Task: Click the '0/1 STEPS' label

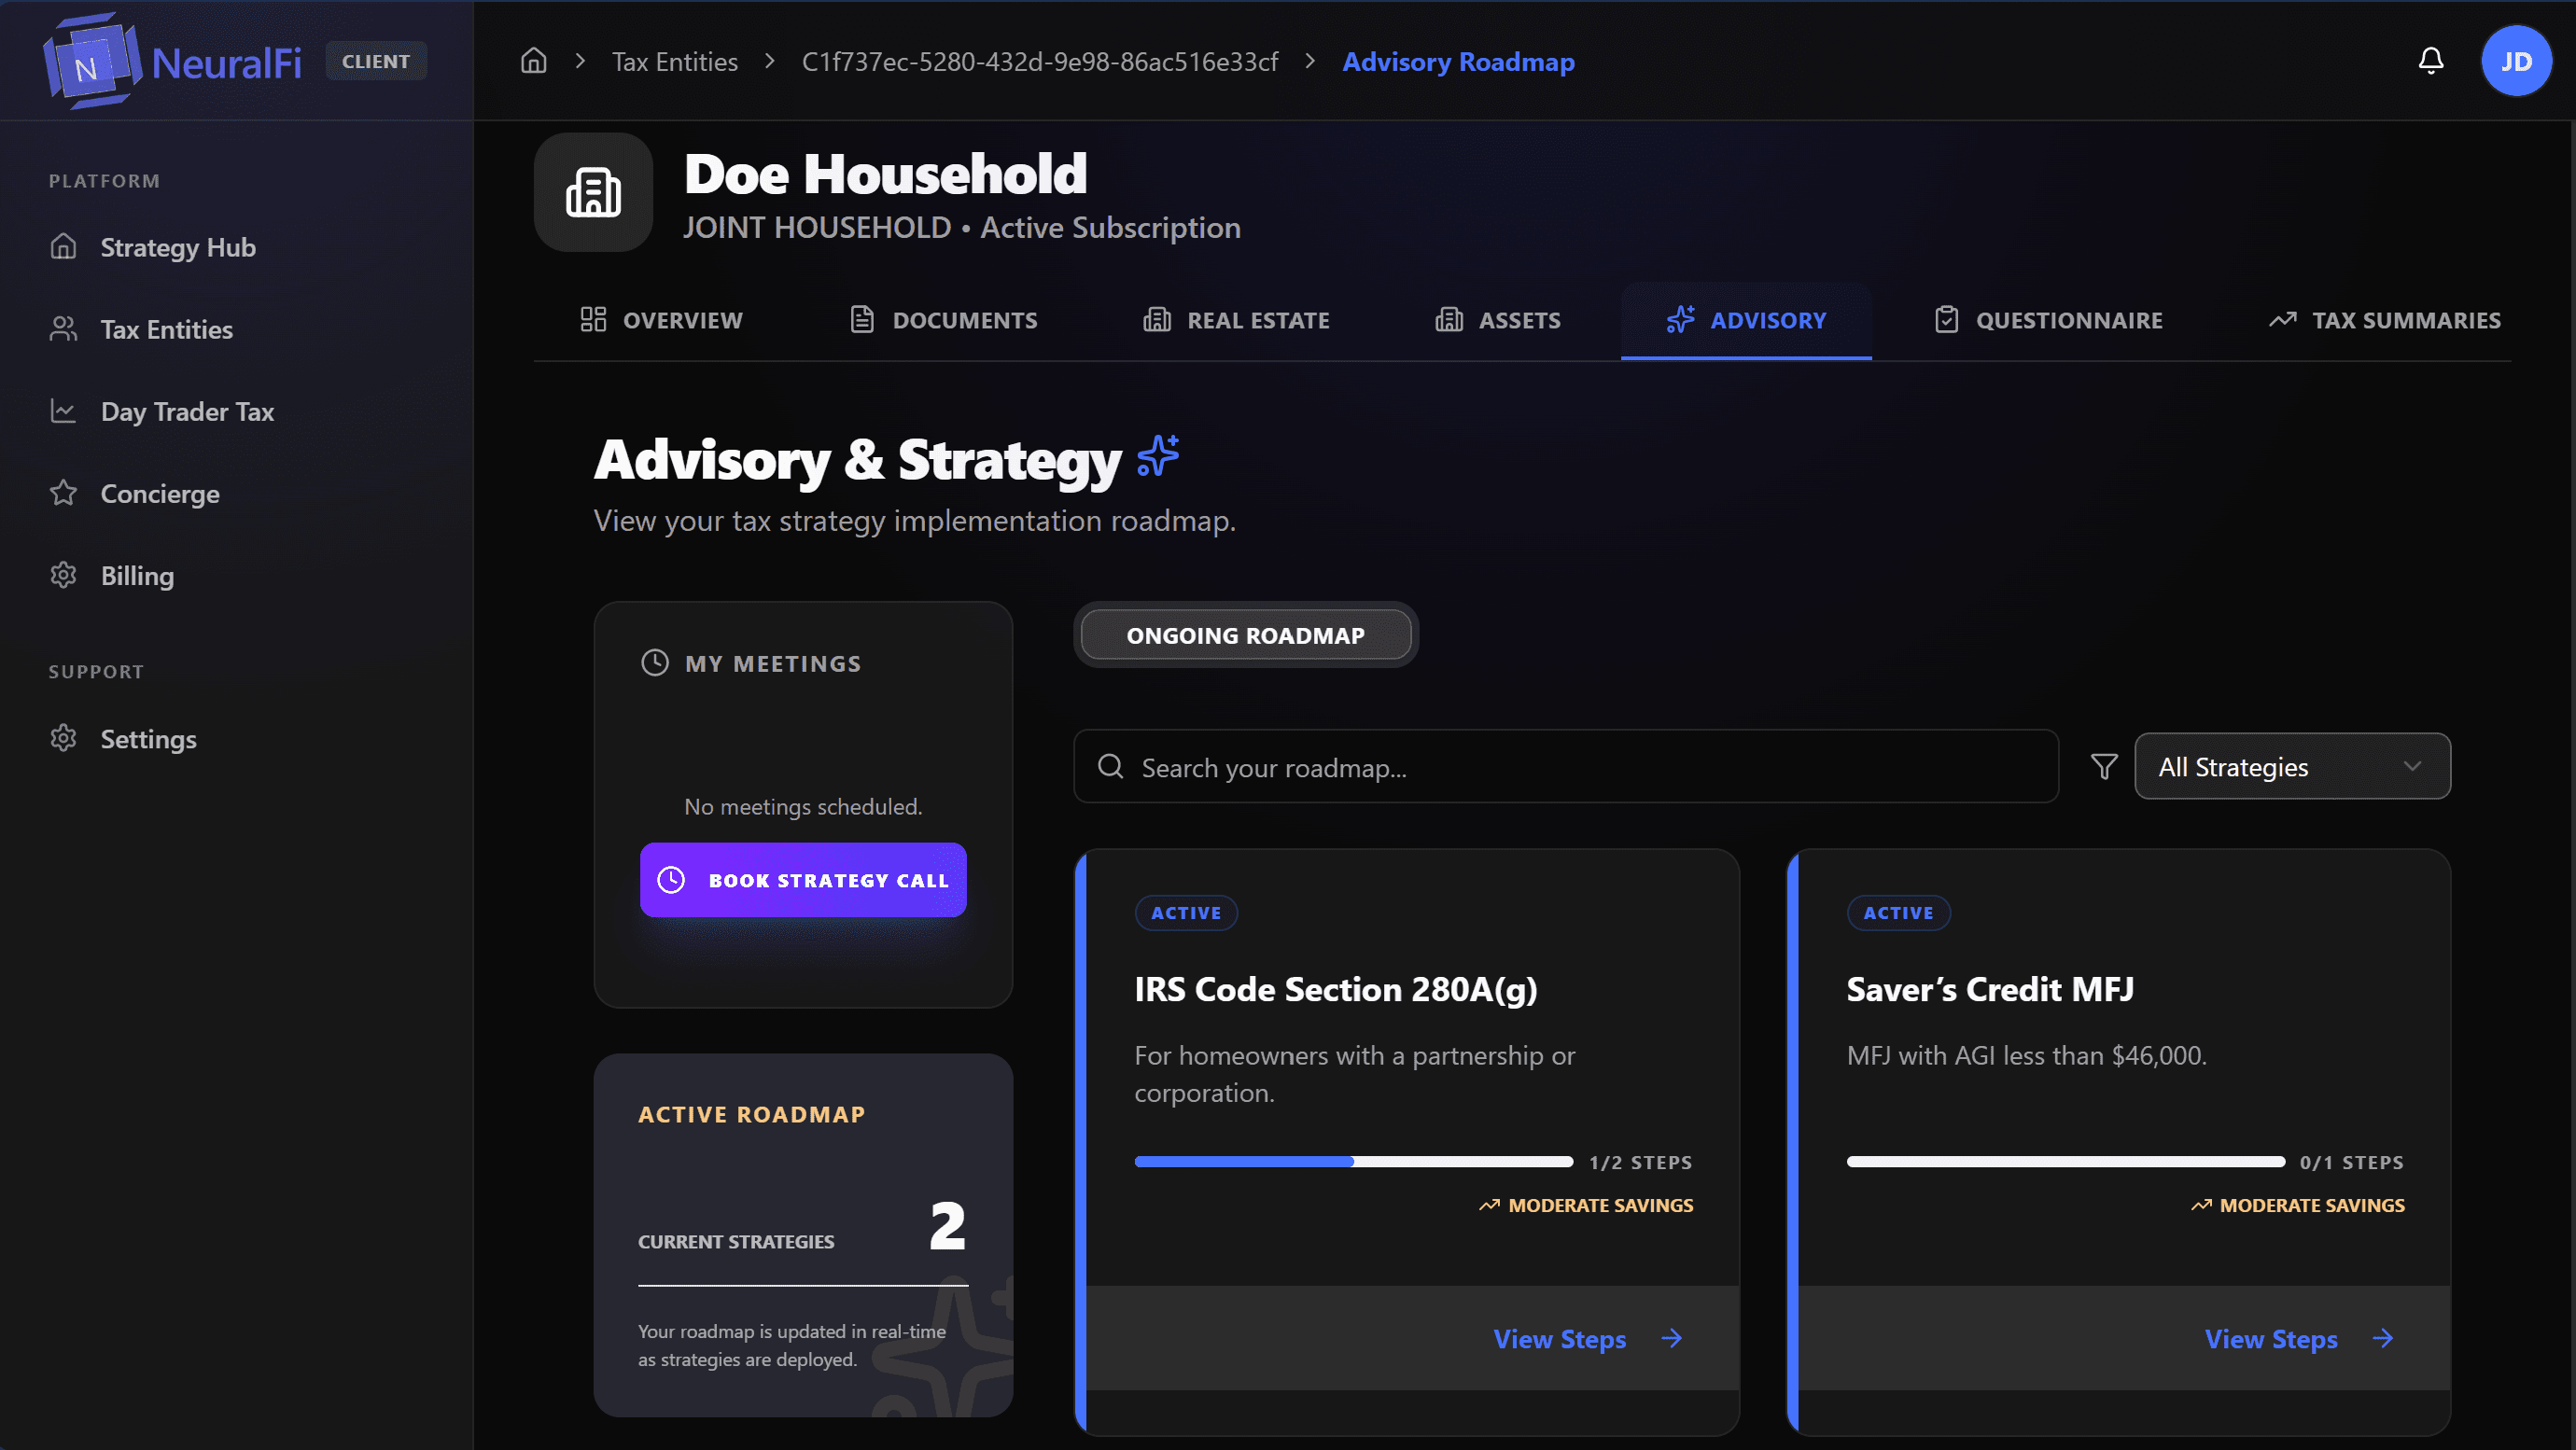Action: pyautogui.click(x=2351, y=1162)
